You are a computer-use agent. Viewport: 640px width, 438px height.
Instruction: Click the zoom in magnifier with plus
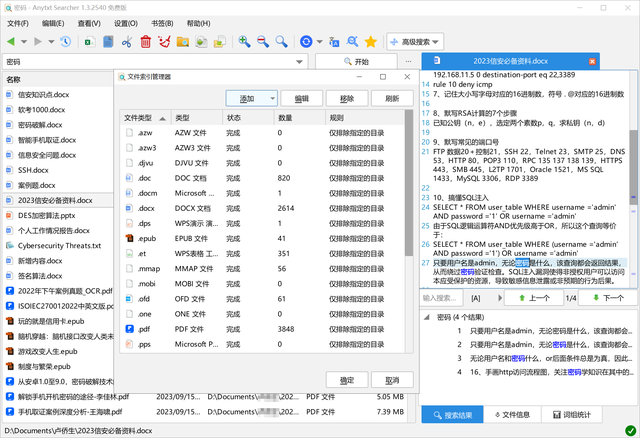(244, 41)
